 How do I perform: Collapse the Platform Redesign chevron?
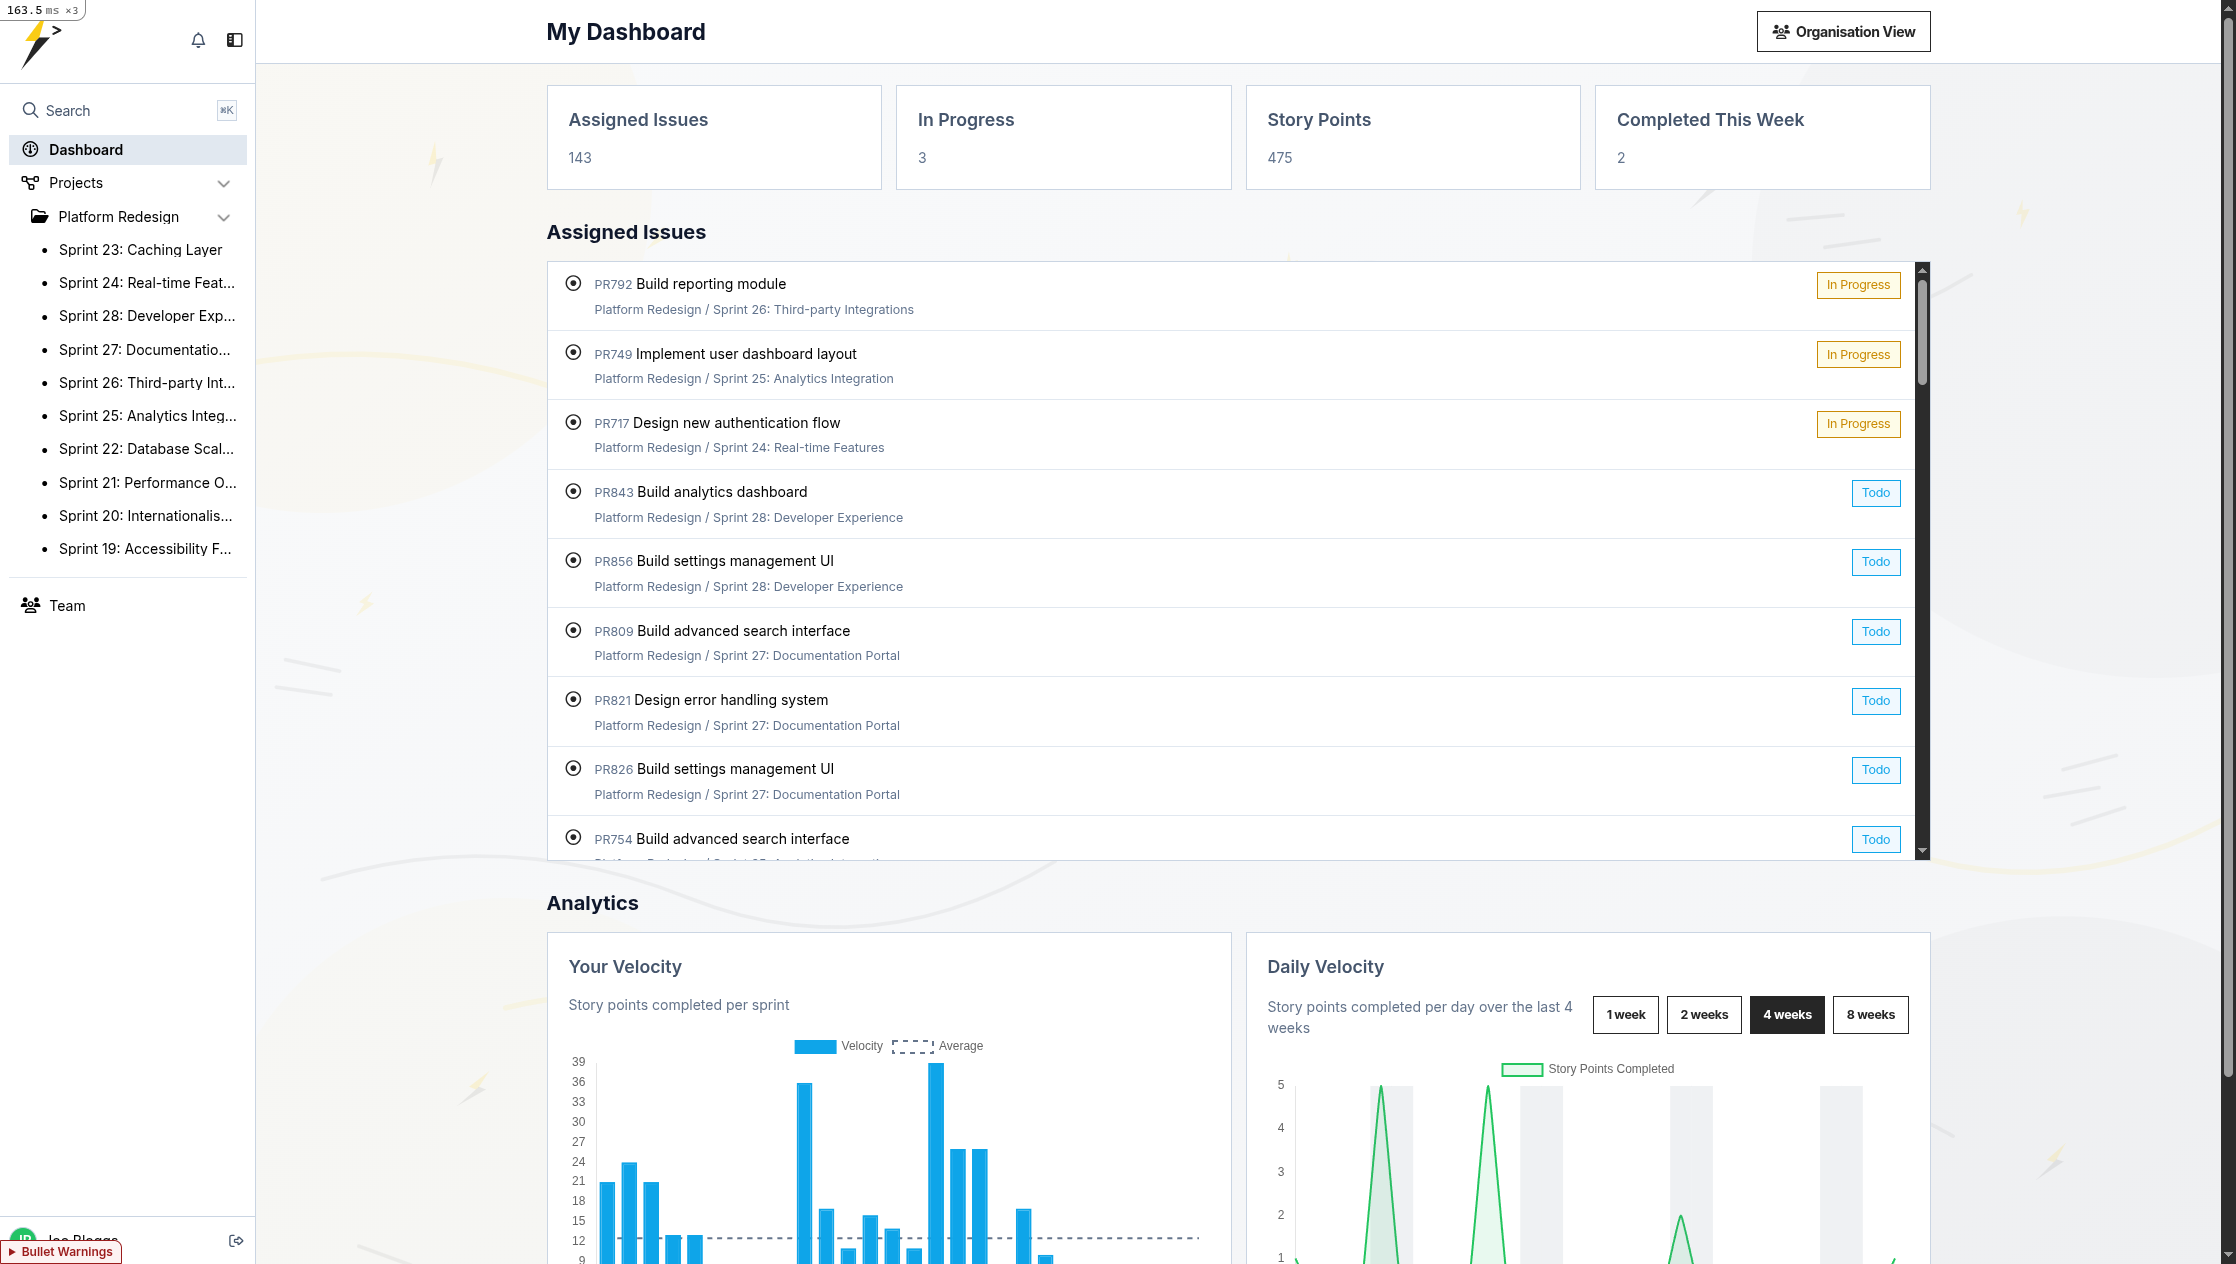(224, 217)
